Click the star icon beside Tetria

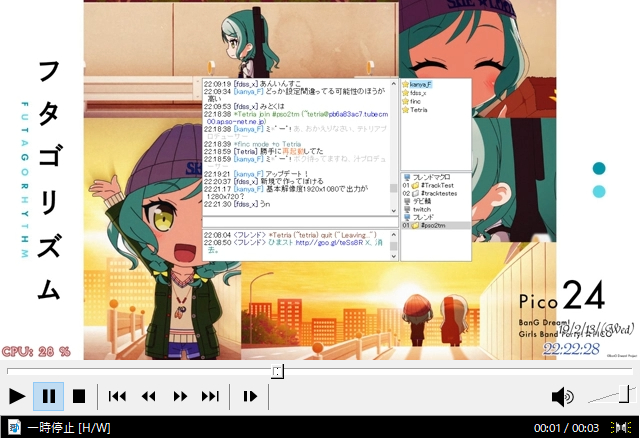(x=405, y=110)
